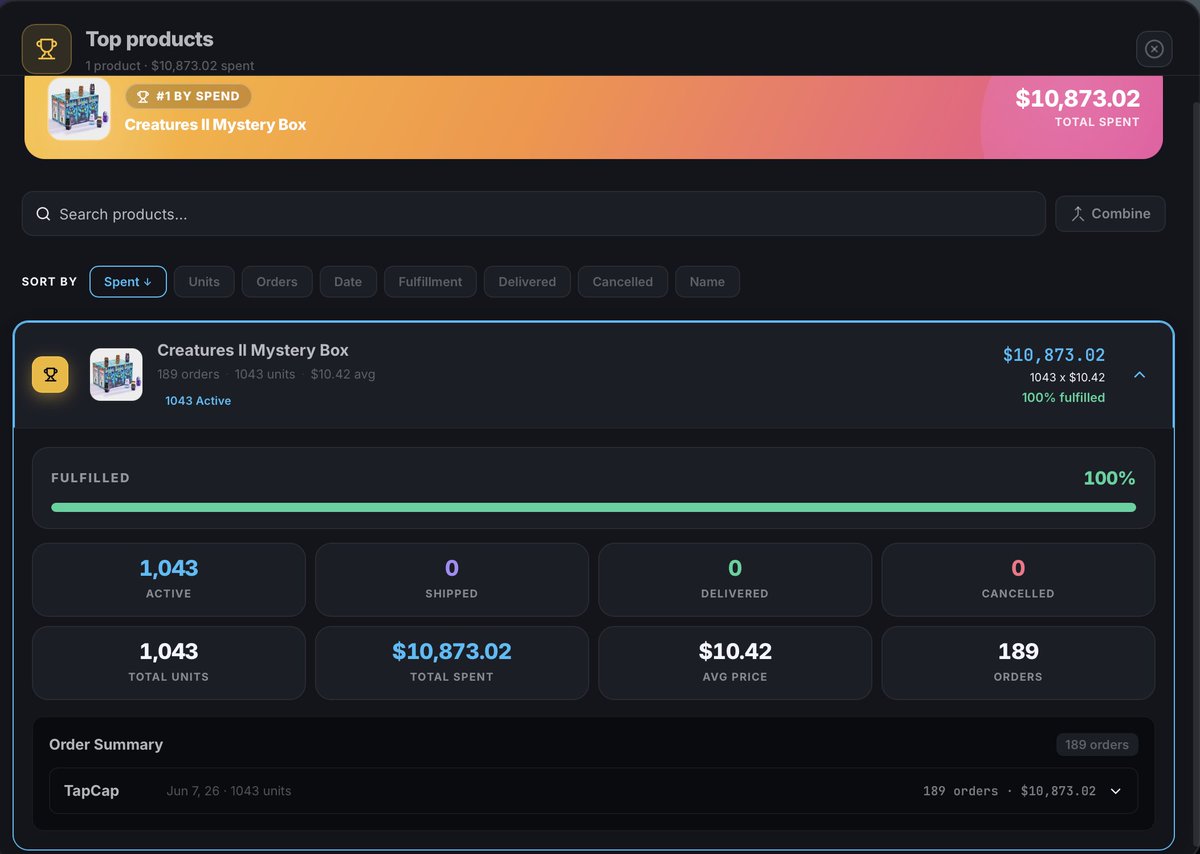Click the 1043 Active status tag
The width and height of the screenshot is (1200, 854).
[198, 401]
